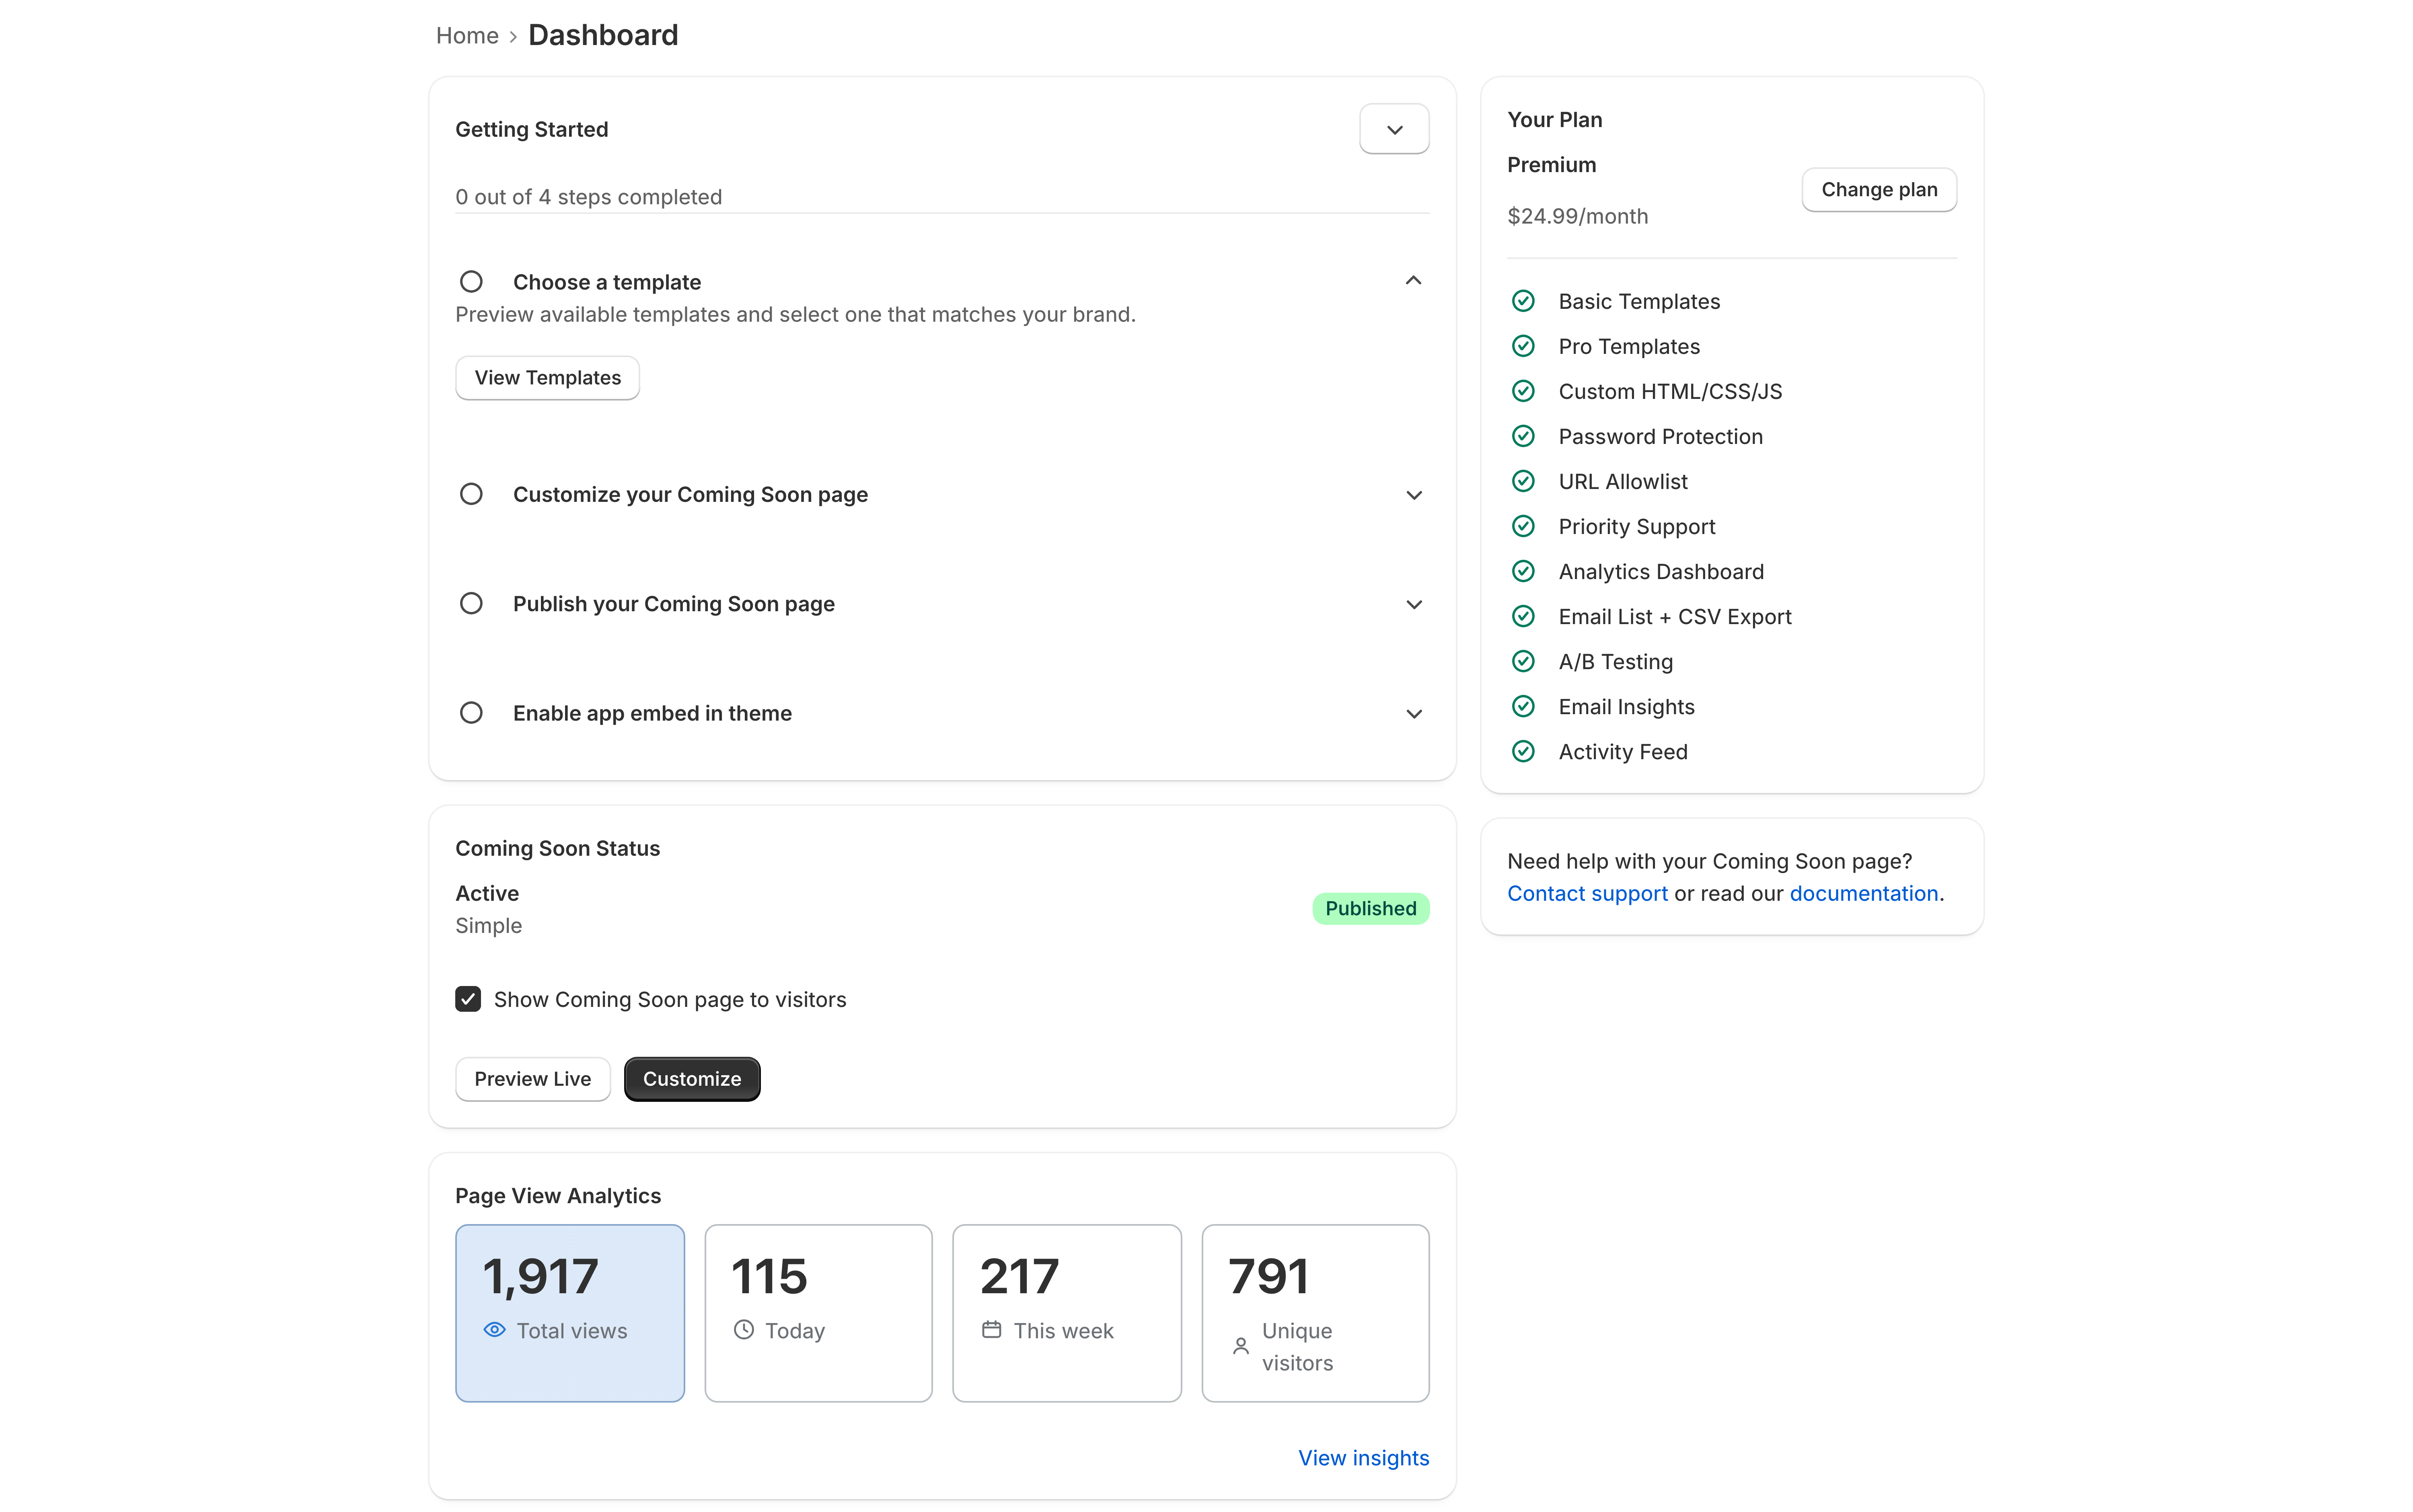Screen dimensions: 2413x1512
Task: Mark the Publish your Coming Soon page circle
Action: tap(471, 603)
